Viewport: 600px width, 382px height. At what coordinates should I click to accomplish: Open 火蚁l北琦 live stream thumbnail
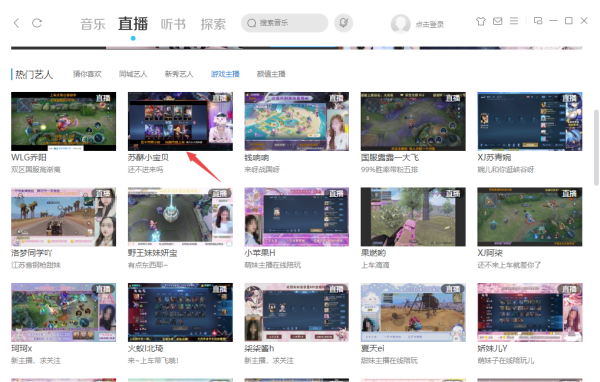pos(180,312)
